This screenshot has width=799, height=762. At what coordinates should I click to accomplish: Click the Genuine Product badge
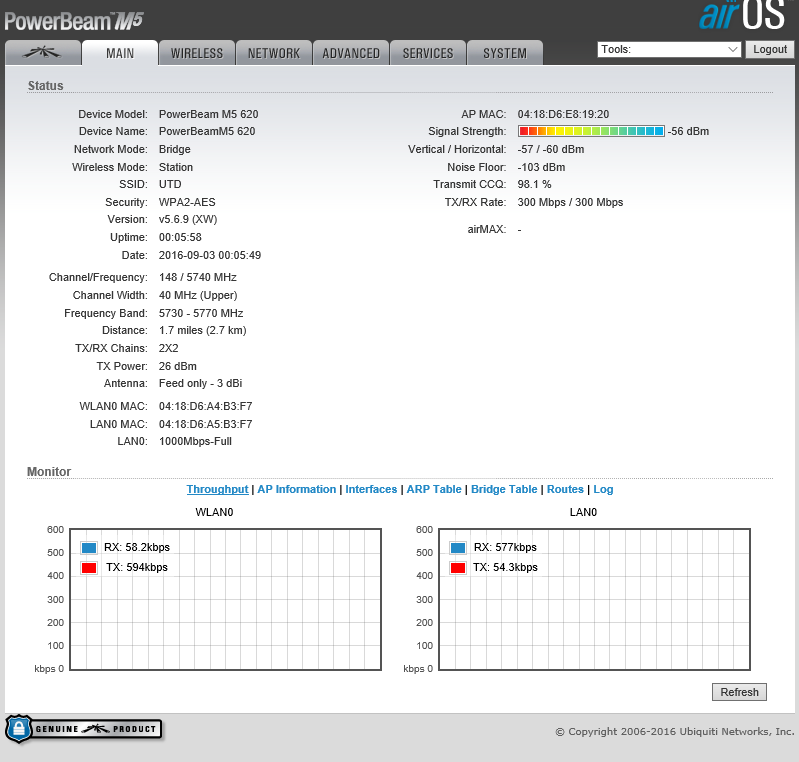click(x=84, y=729)
